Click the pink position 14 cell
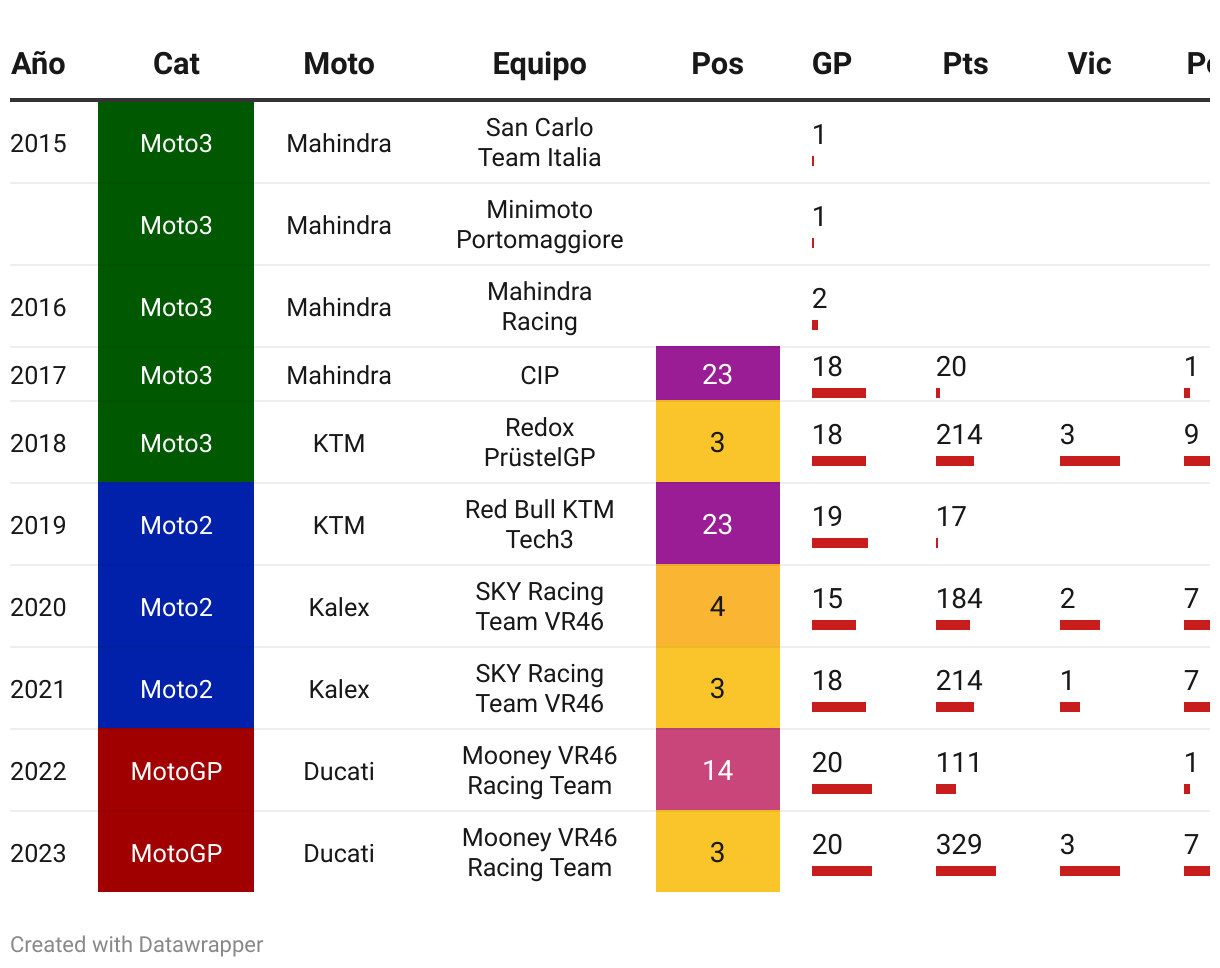Image resolution: width=1220 pixels, height=968 pixels. 718,771
